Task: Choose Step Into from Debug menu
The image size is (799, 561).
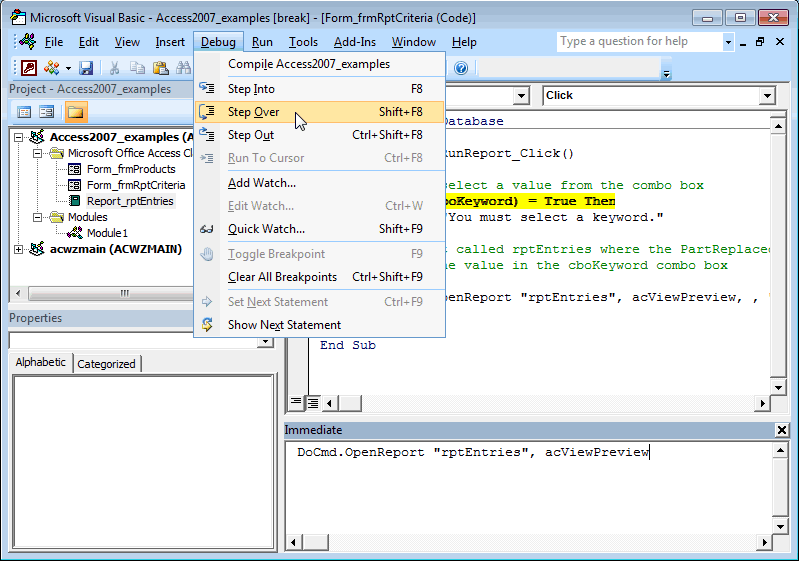Action: click(x=319, y=89)
